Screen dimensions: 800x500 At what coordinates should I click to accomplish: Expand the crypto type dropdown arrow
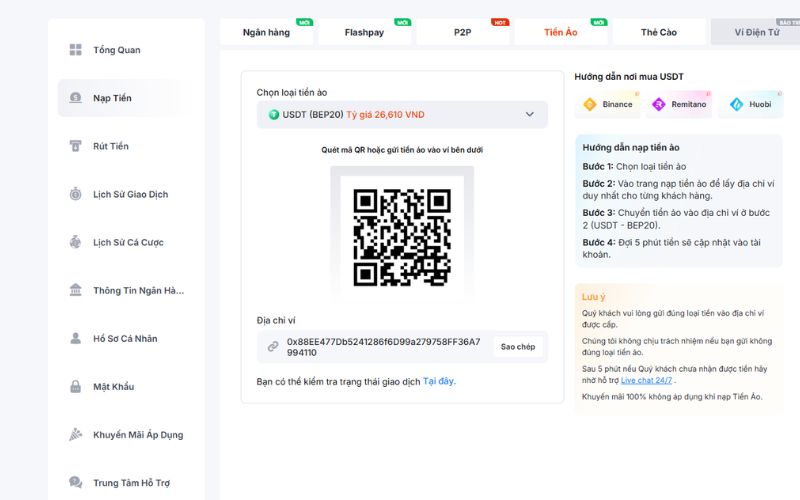530,114
